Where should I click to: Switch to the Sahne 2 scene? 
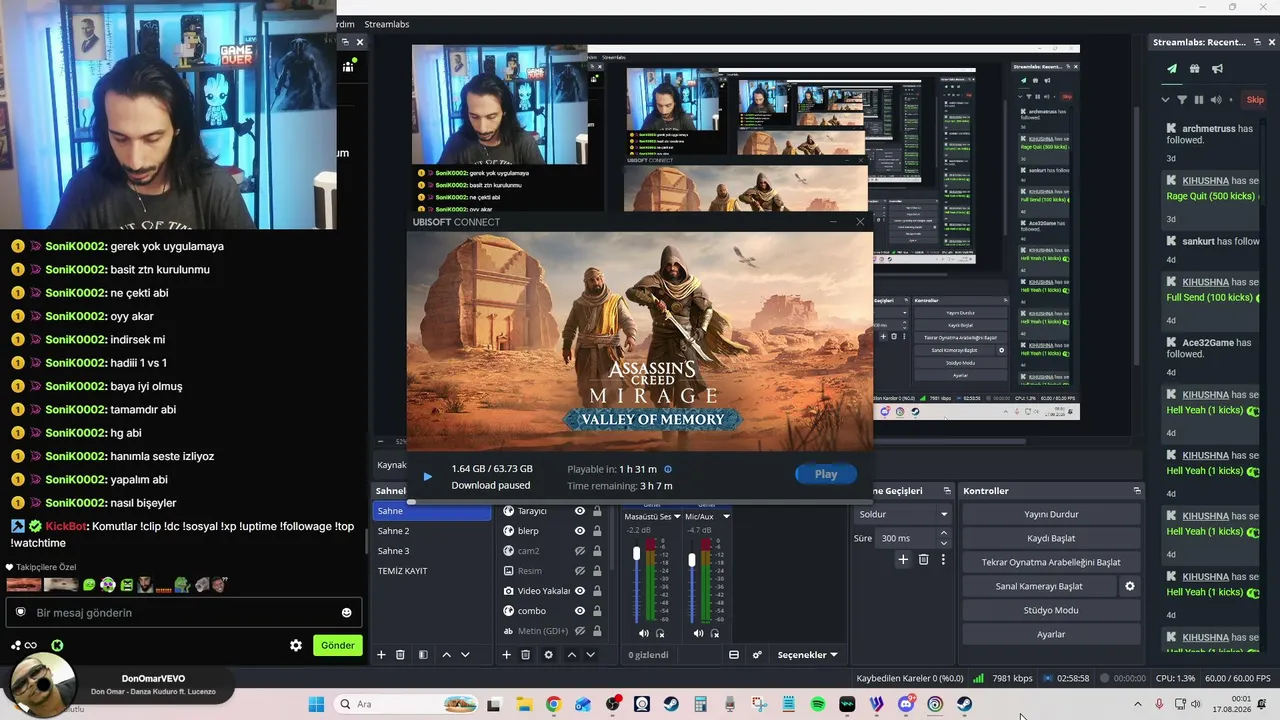pyautogui.click(x=433, y=531)
